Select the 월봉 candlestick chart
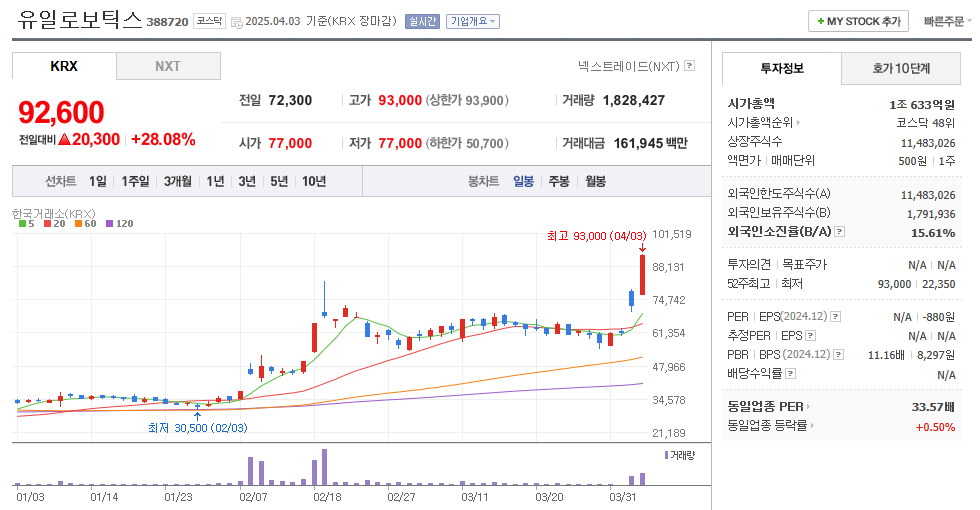The width and height of the screenshot is (980, 510). pos(595,181)
